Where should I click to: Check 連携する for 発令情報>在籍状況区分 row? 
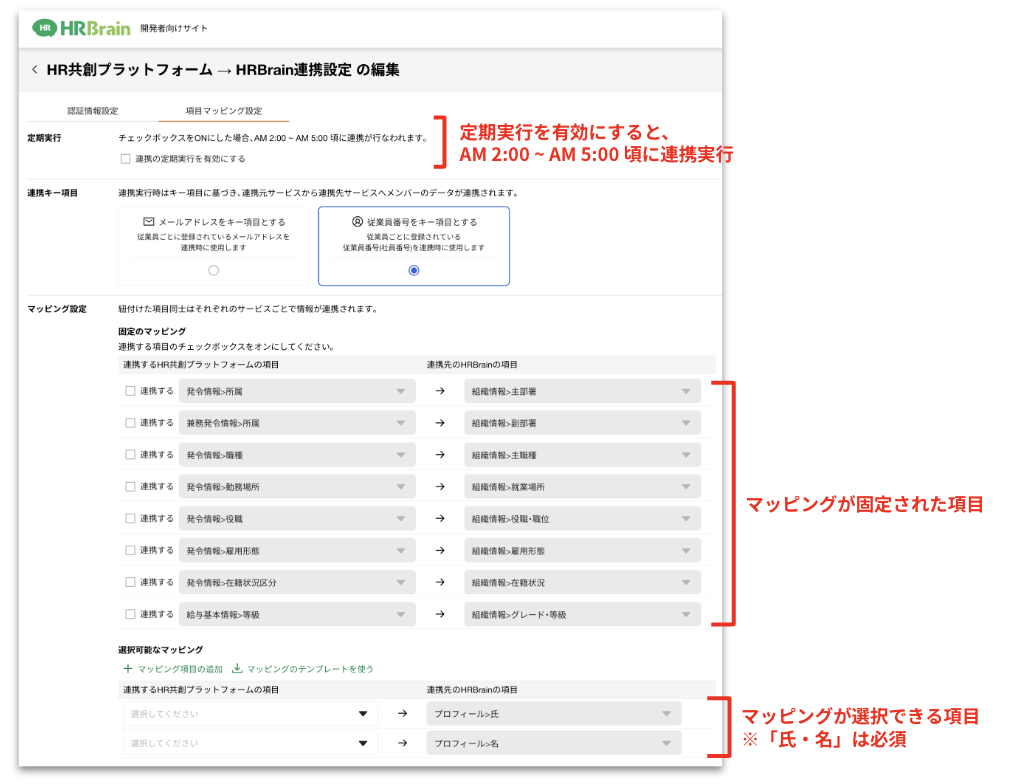pyautogui.click(x=130, y=582)
